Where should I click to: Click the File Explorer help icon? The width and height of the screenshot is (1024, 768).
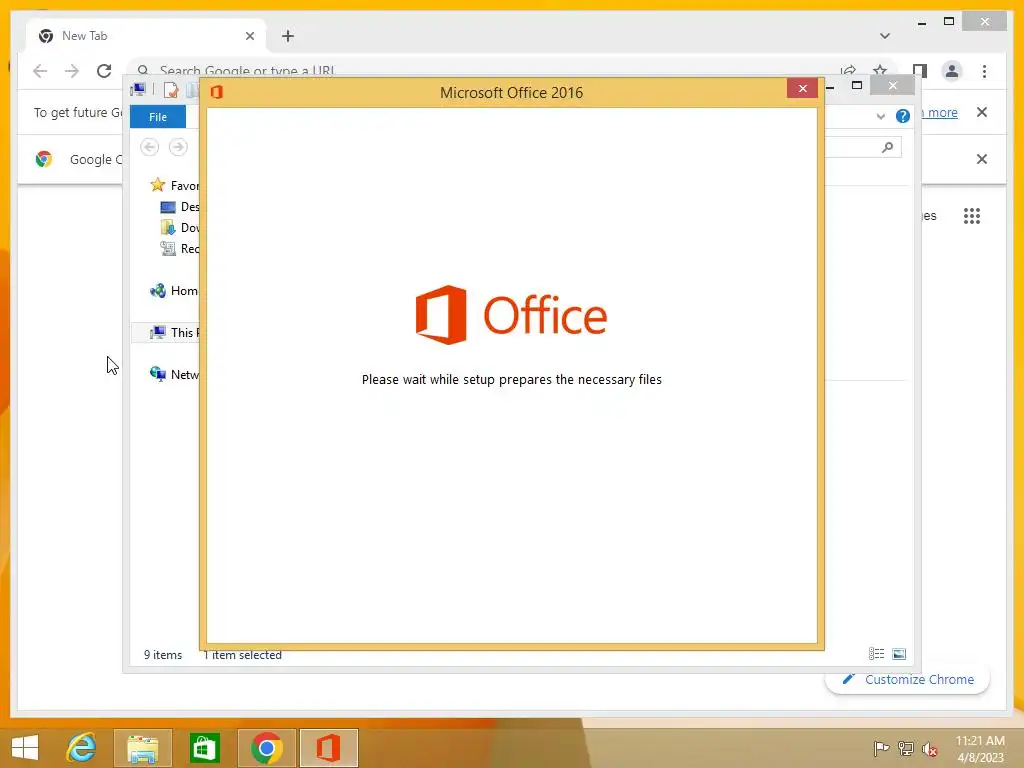(903, 116)
